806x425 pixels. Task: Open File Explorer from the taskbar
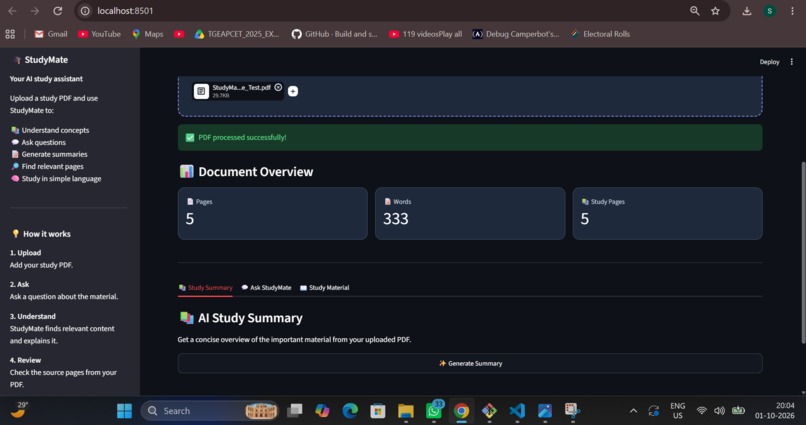pos(406,411)
